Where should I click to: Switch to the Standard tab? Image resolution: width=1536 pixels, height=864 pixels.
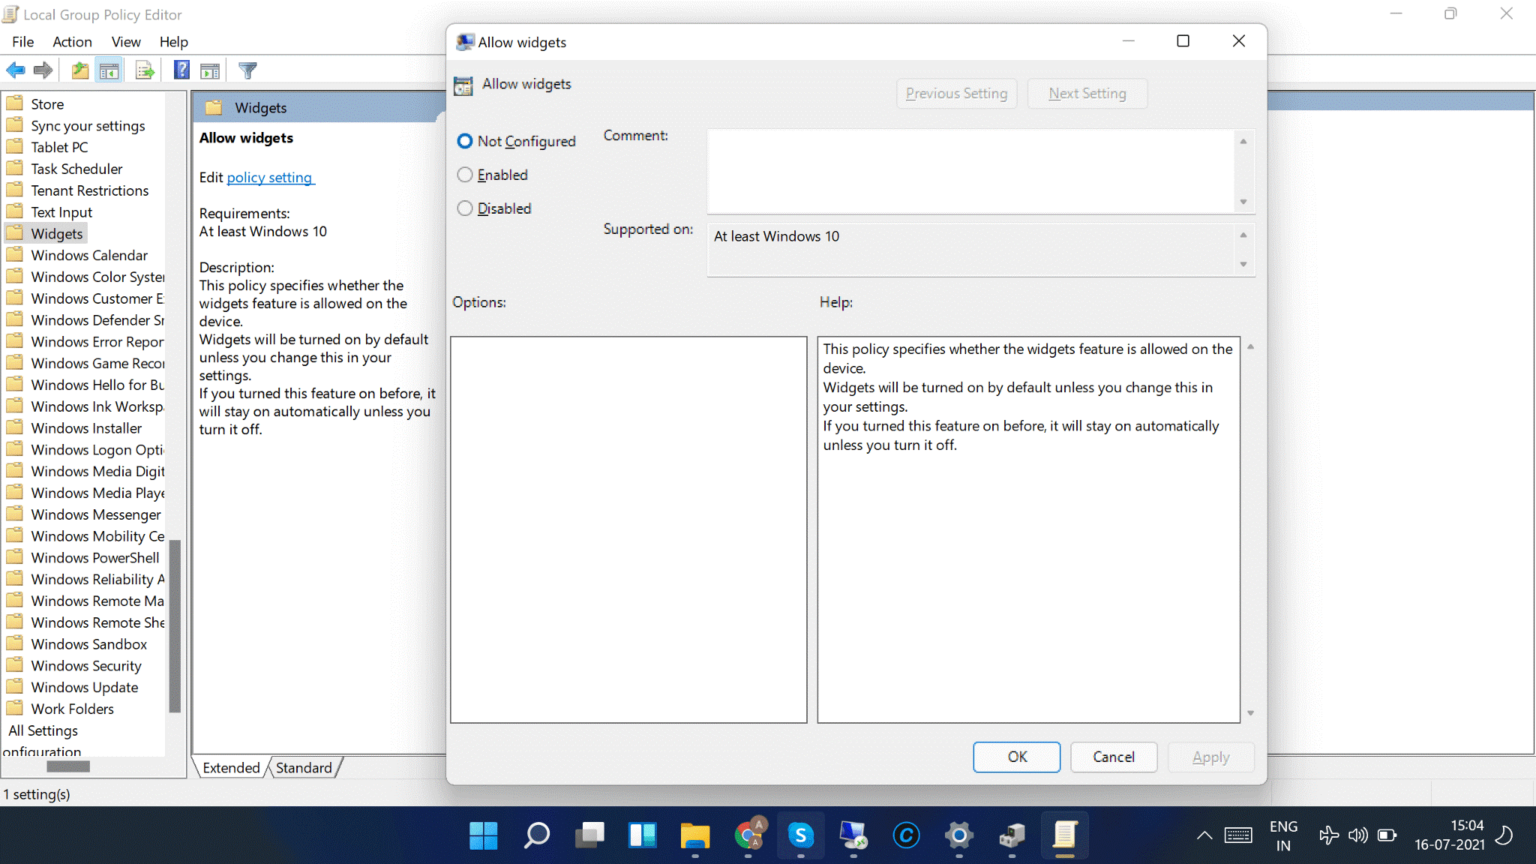(x=304, y=767)
